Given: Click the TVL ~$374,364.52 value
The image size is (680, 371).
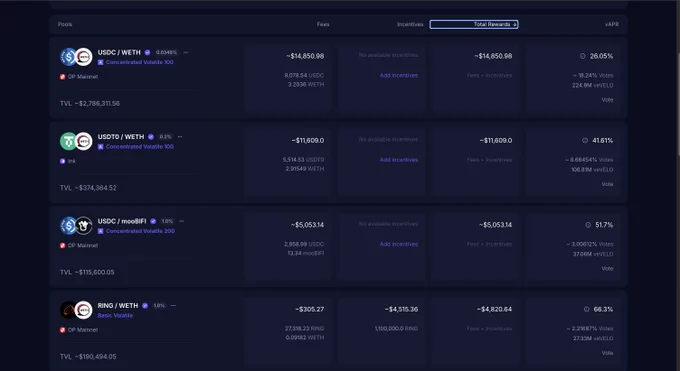Looking at the screenshot, I should [88, 188].
